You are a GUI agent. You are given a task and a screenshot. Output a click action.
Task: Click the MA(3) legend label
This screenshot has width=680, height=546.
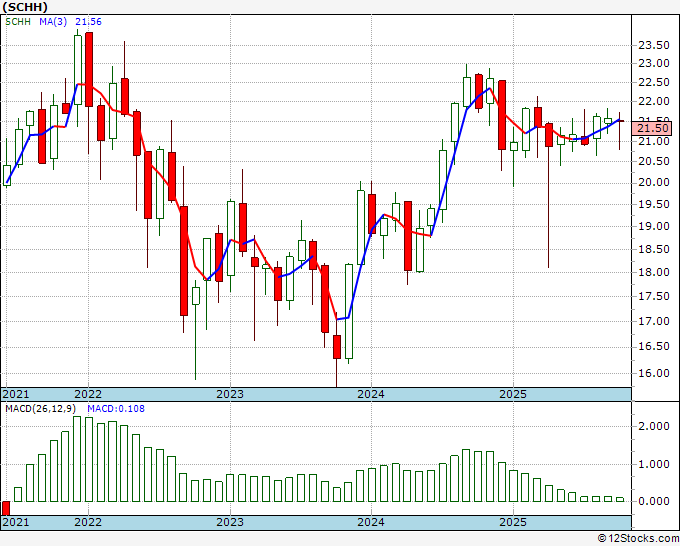pos(53,22)
